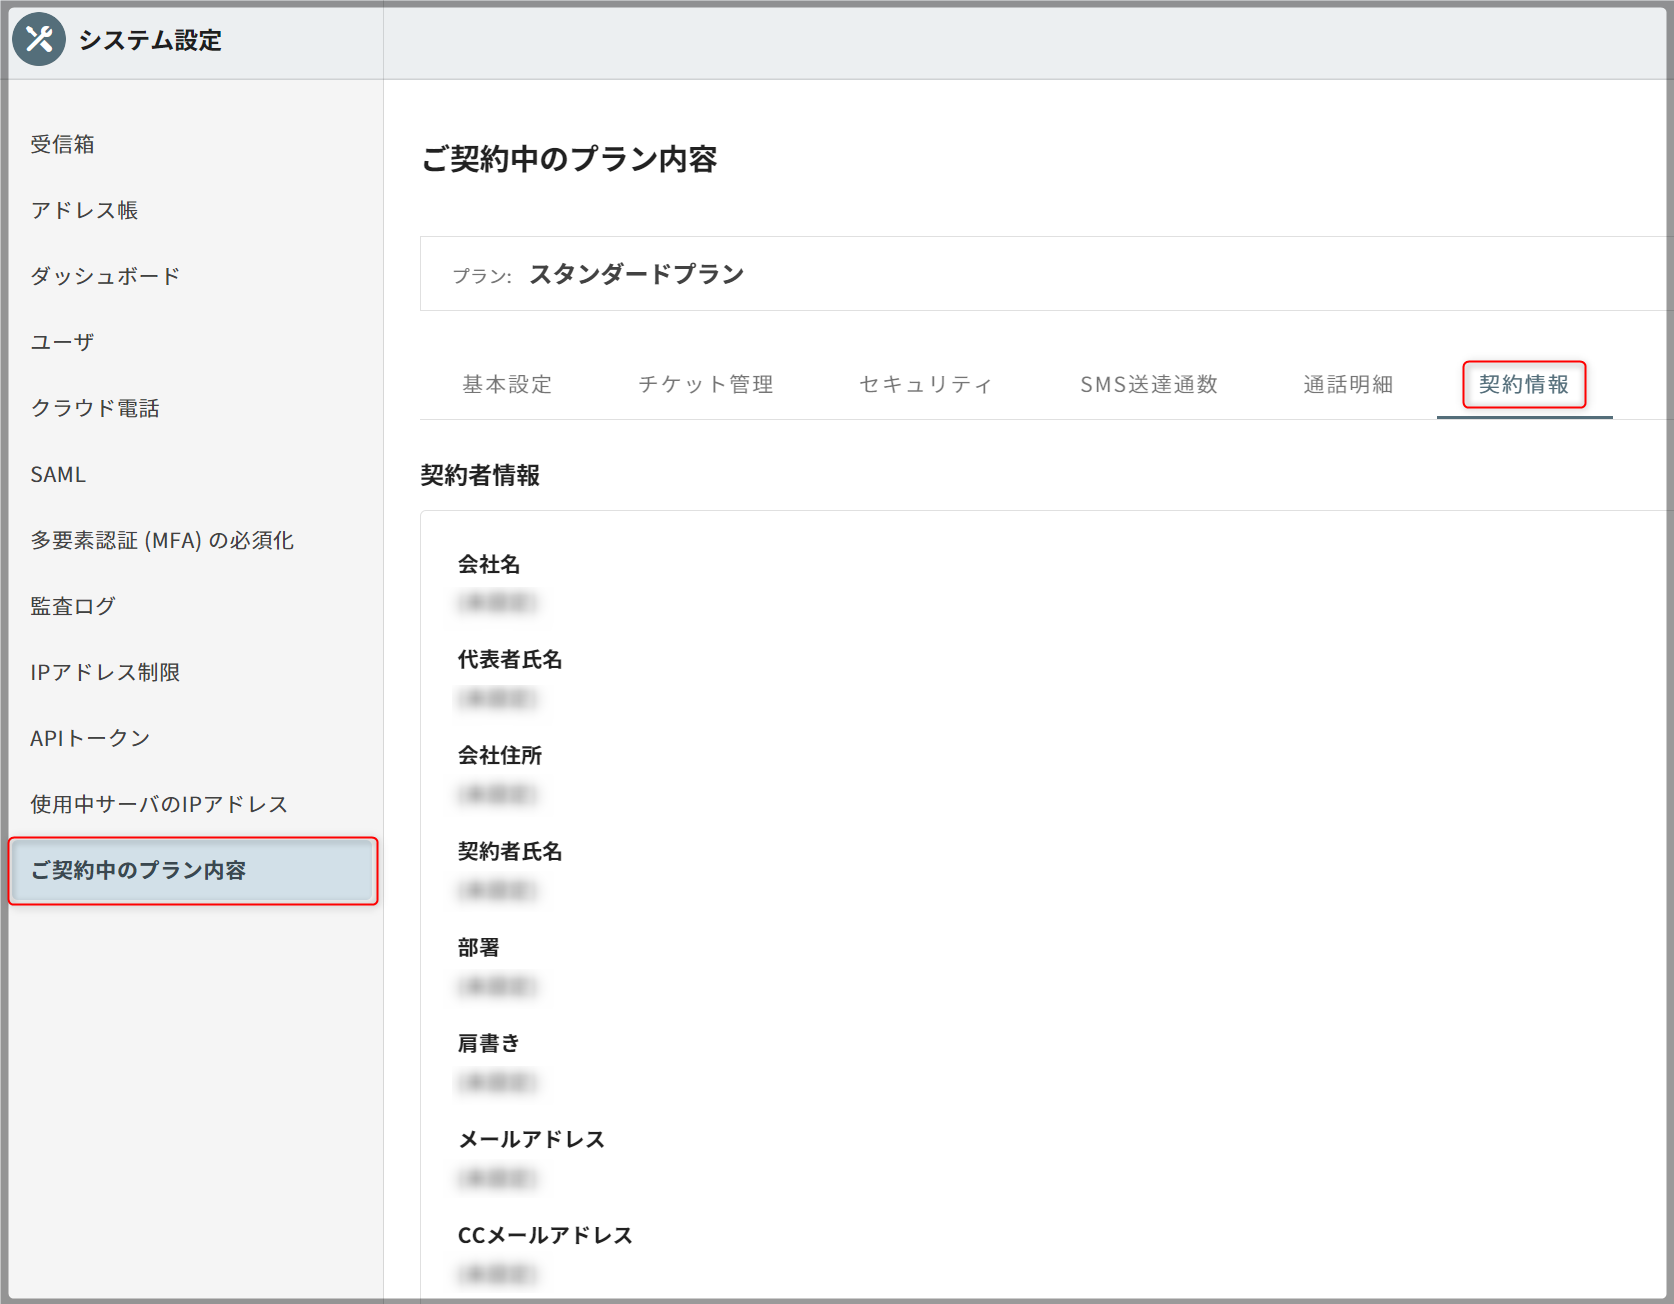This screenshot has height=1304, width=1674.
Task: Open the セキュリティ tab
Action: pyautogui.click(x=926, y=384)
